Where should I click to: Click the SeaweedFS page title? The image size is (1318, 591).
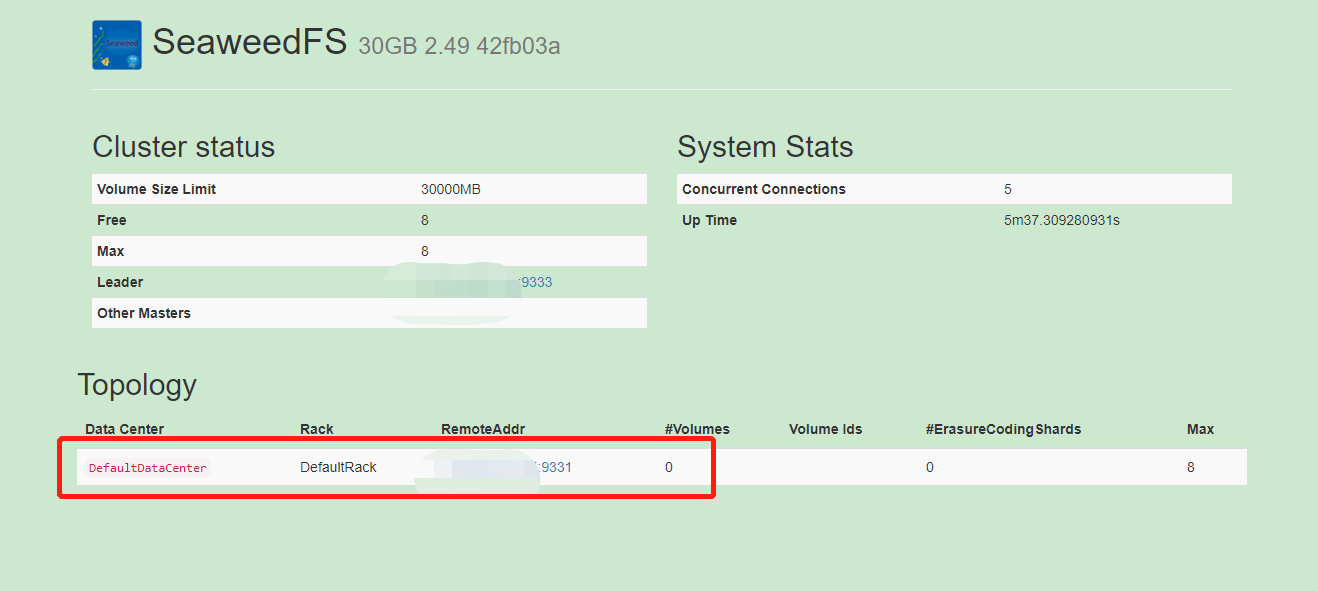tap(250, 43)
